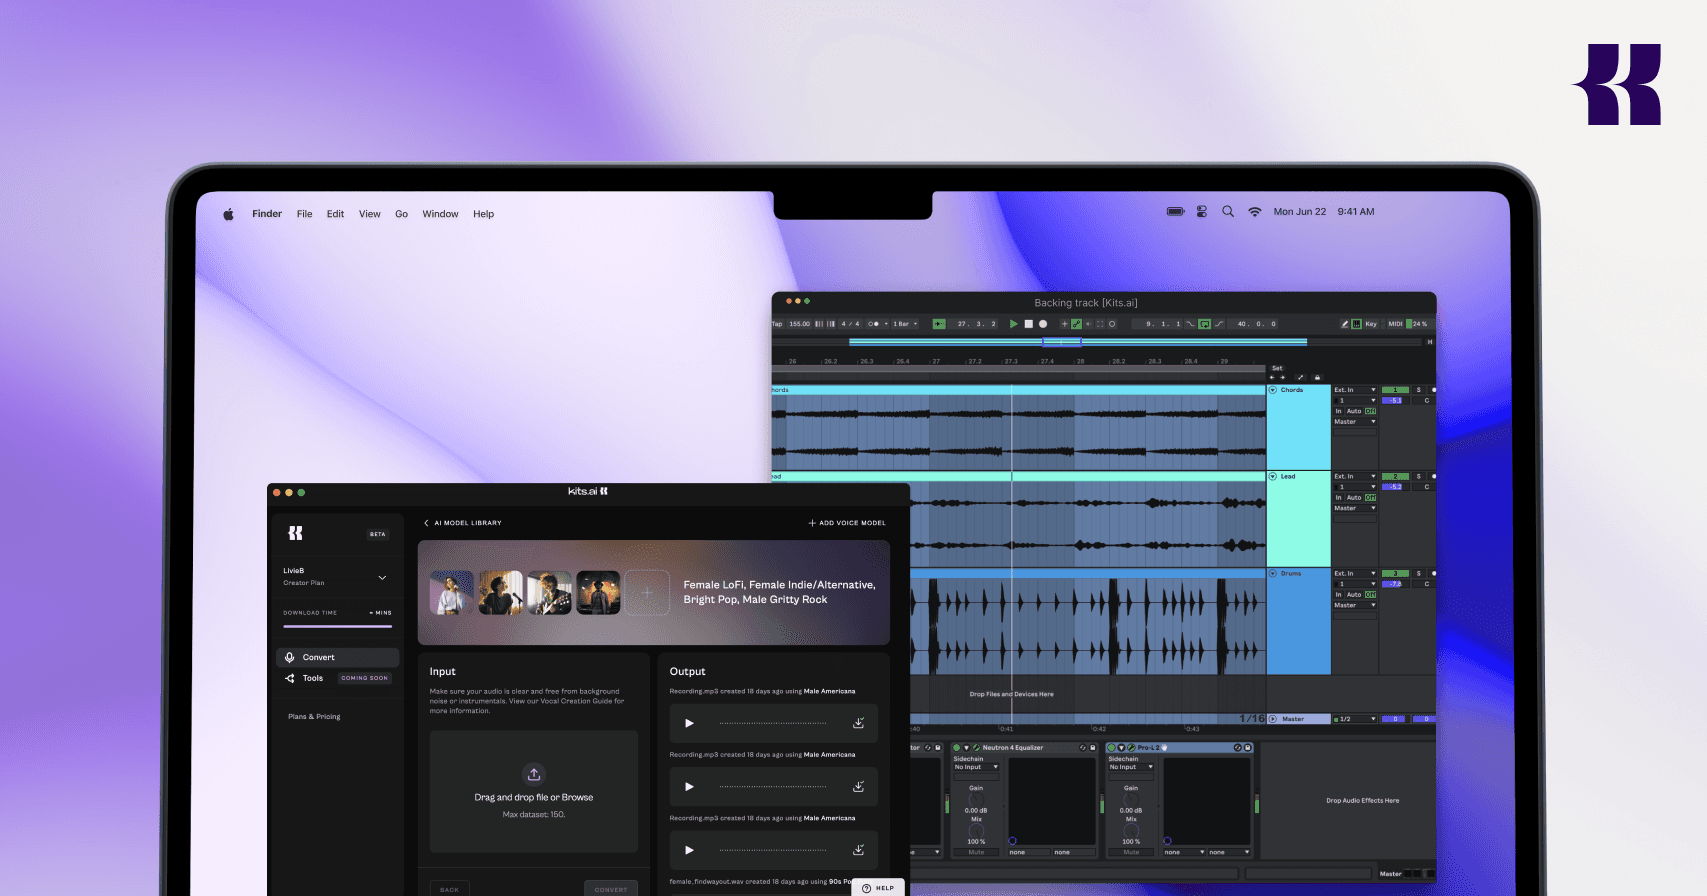Click the Help button in Kits.ai

[878, 888]
